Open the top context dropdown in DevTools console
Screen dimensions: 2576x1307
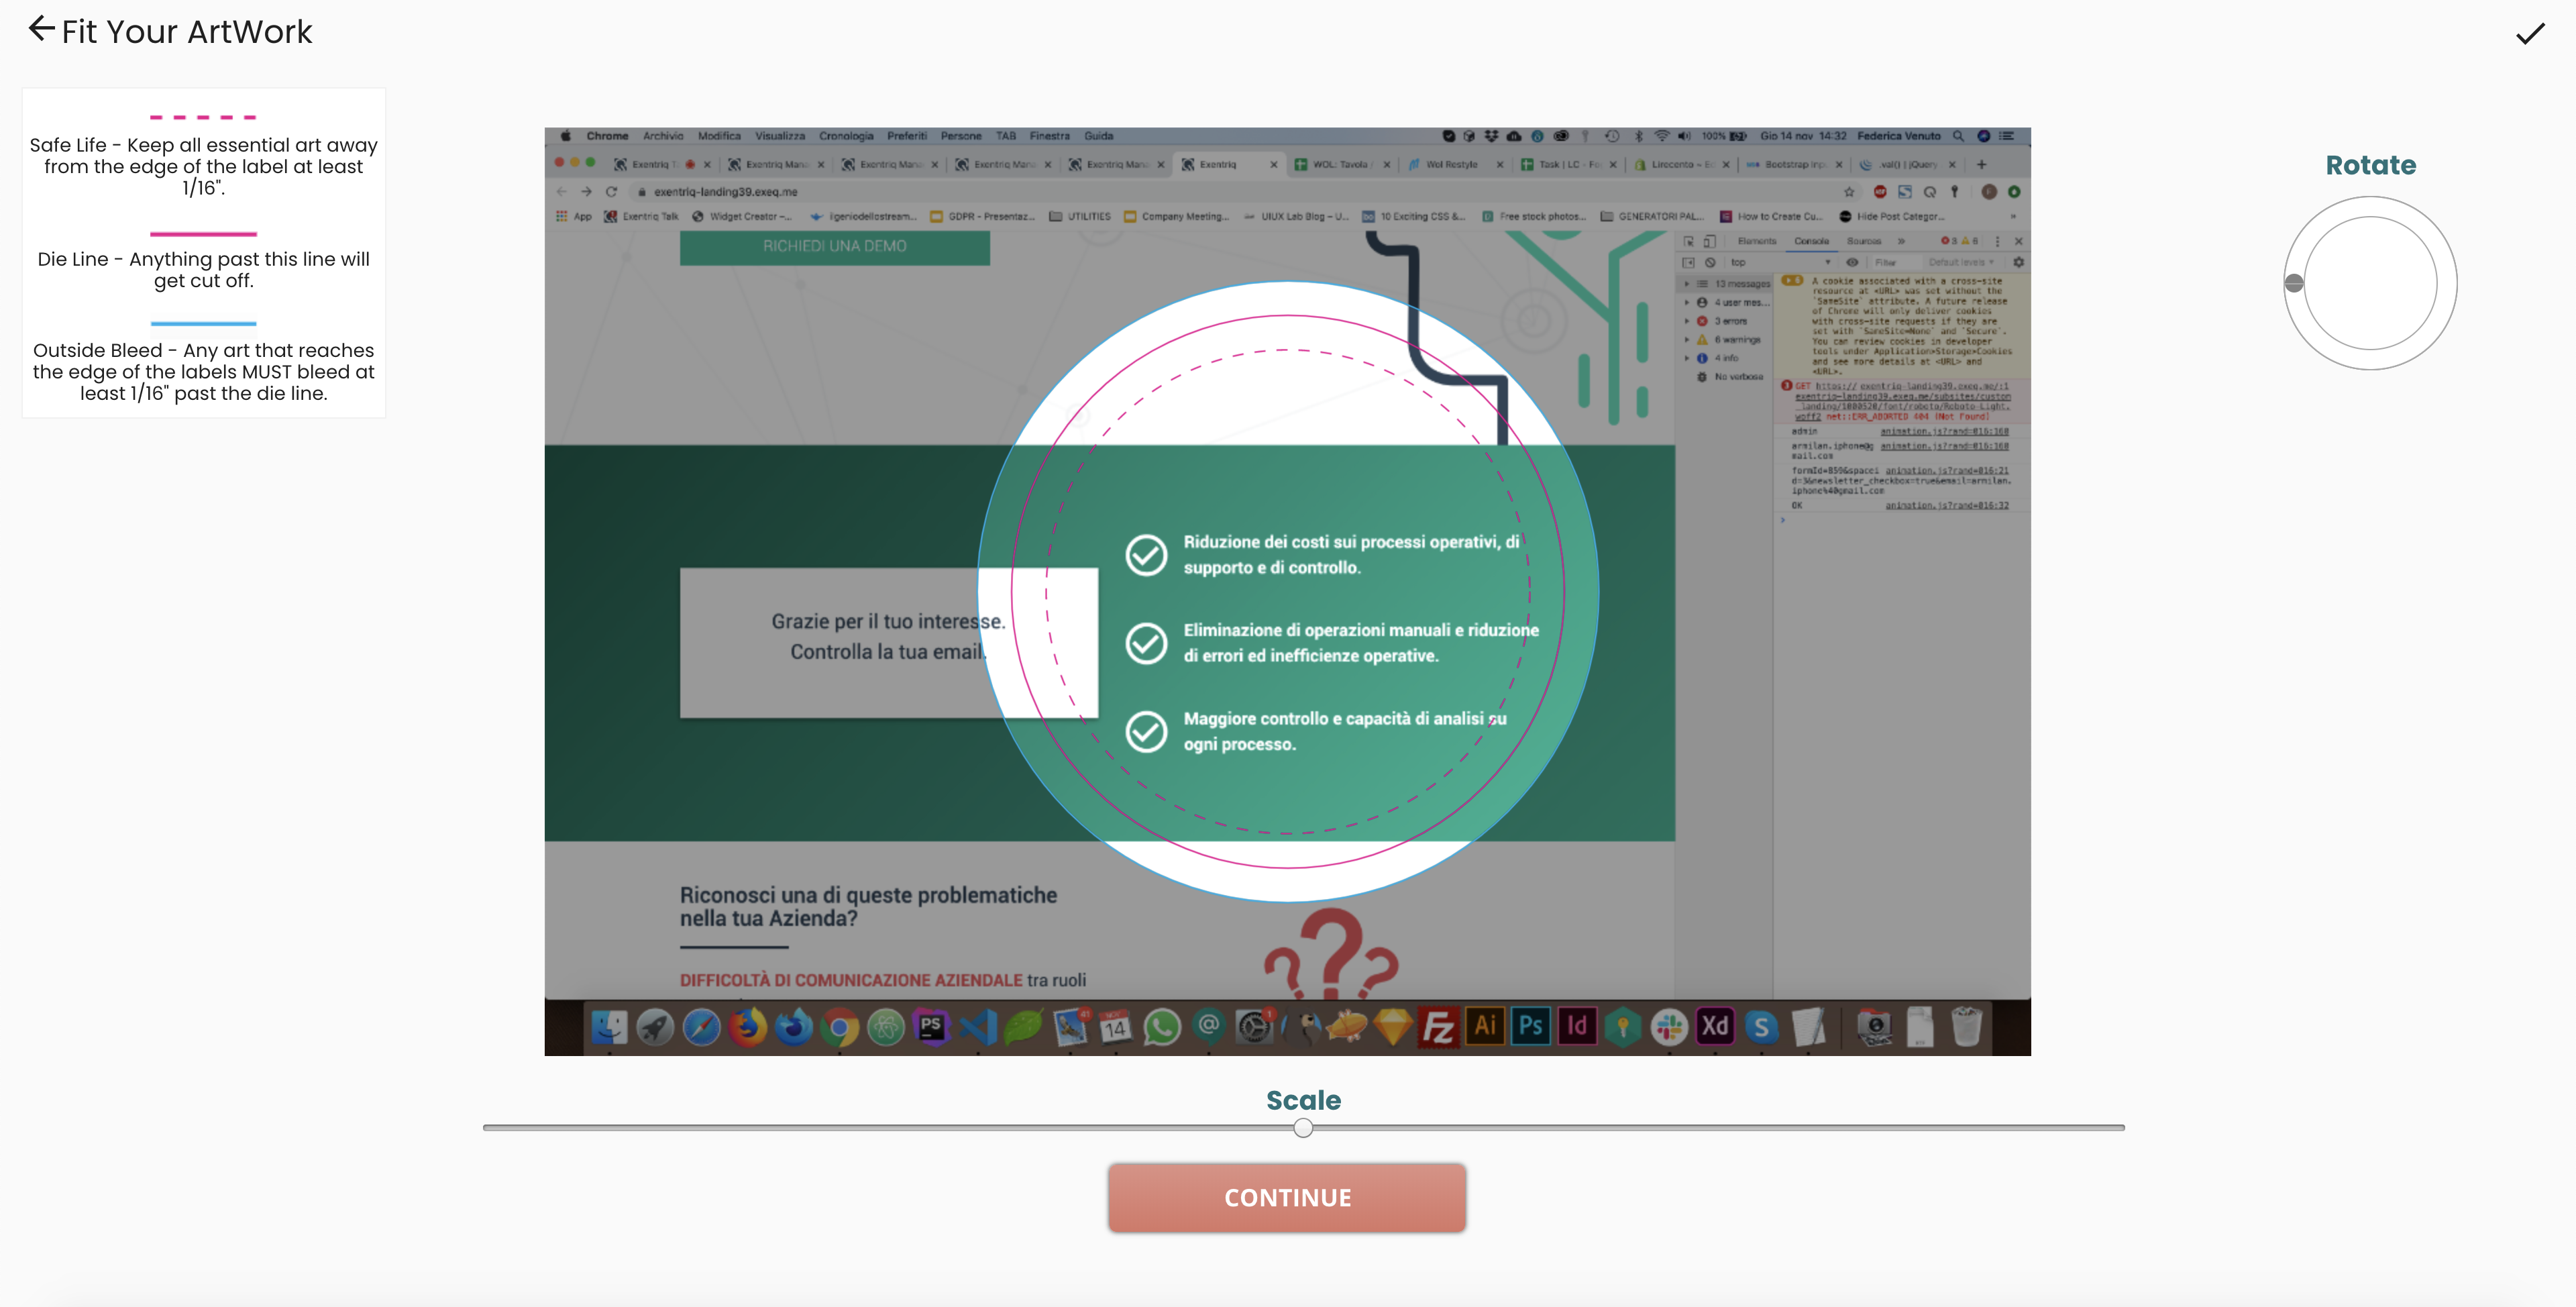(1780, 262)
